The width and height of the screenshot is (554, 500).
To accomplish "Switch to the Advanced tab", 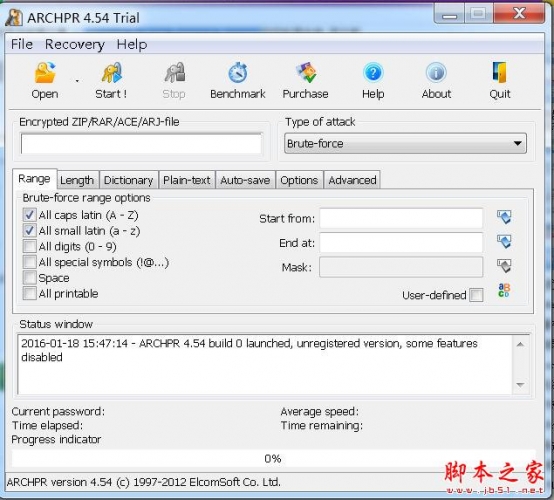I will (x=352, y=180).
